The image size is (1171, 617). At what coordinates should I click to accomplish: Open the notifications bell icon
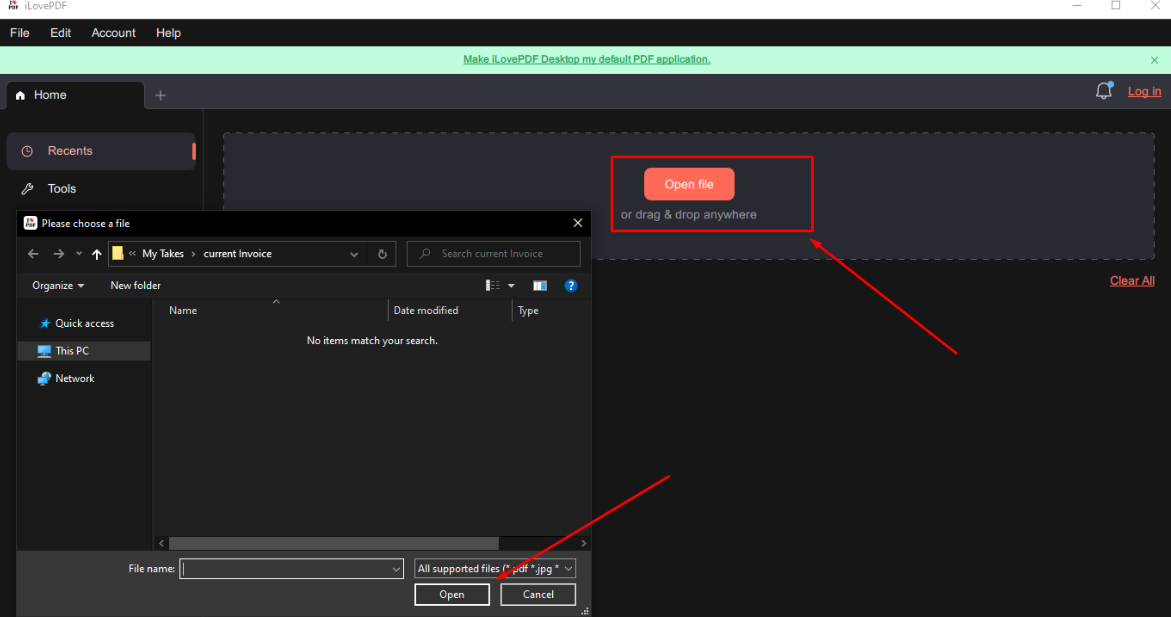point(1104,91)
